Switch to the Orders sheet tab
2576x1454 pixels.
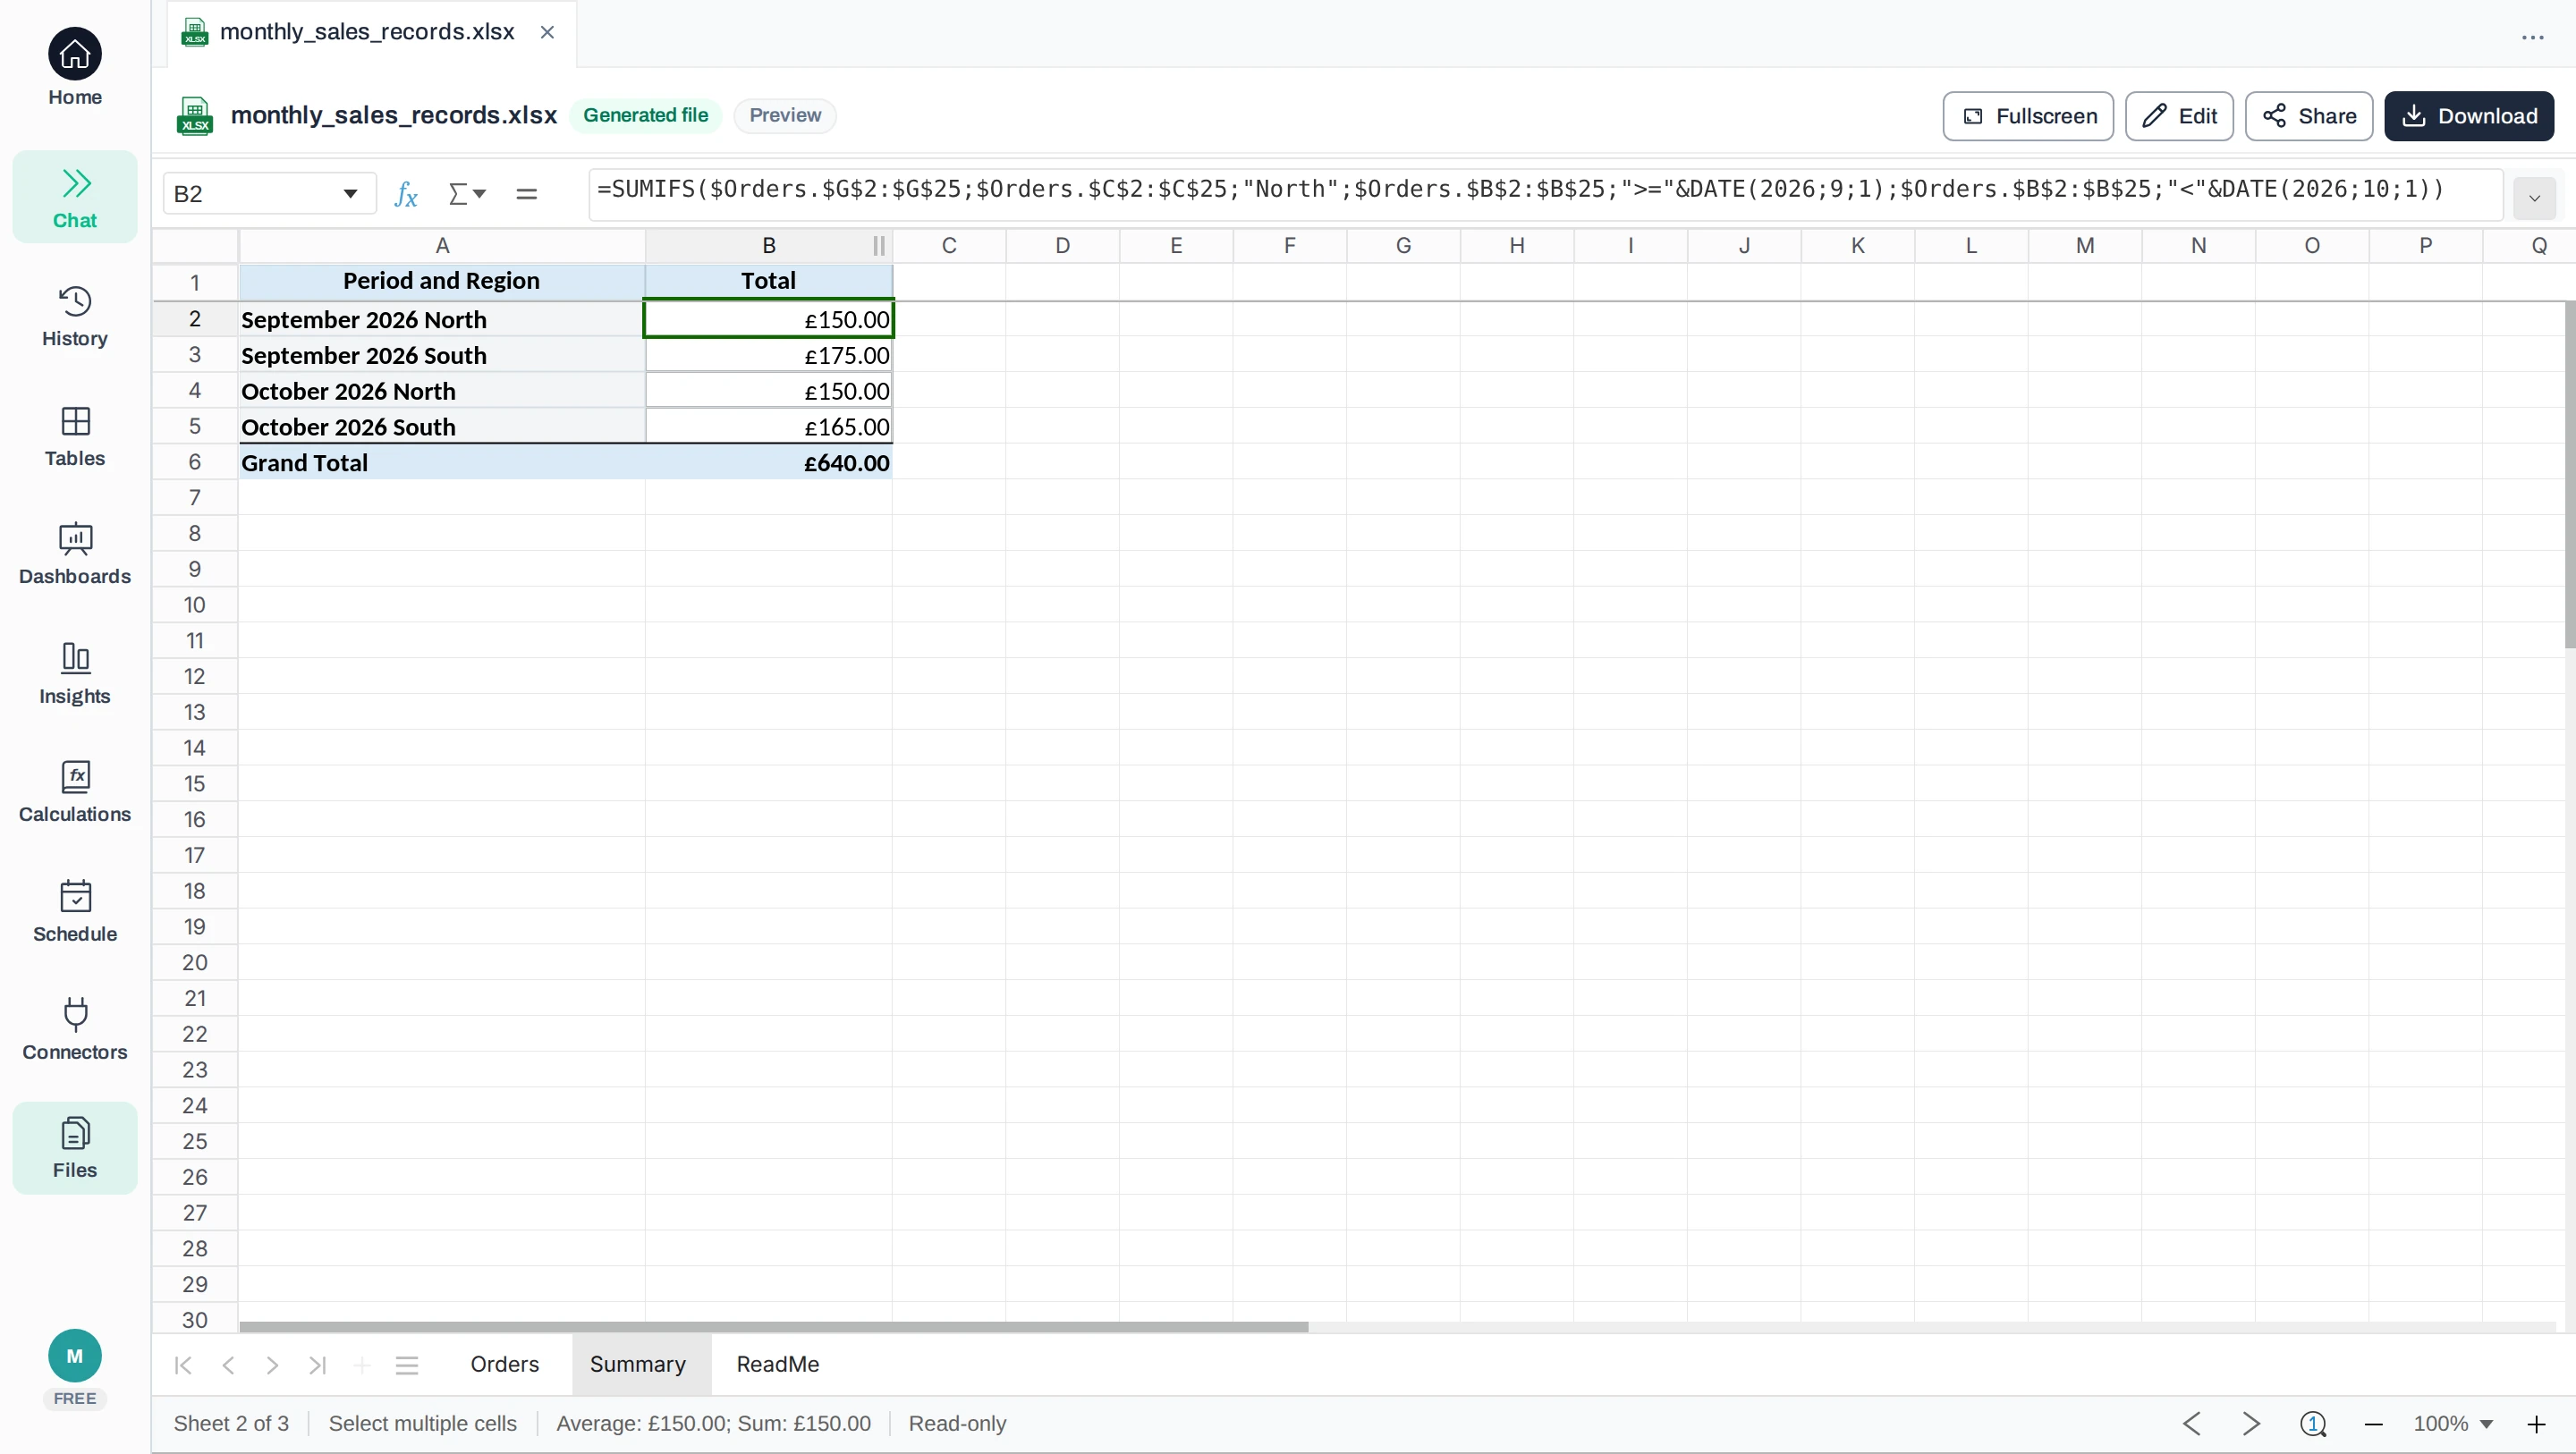(x=504, y=1364)
